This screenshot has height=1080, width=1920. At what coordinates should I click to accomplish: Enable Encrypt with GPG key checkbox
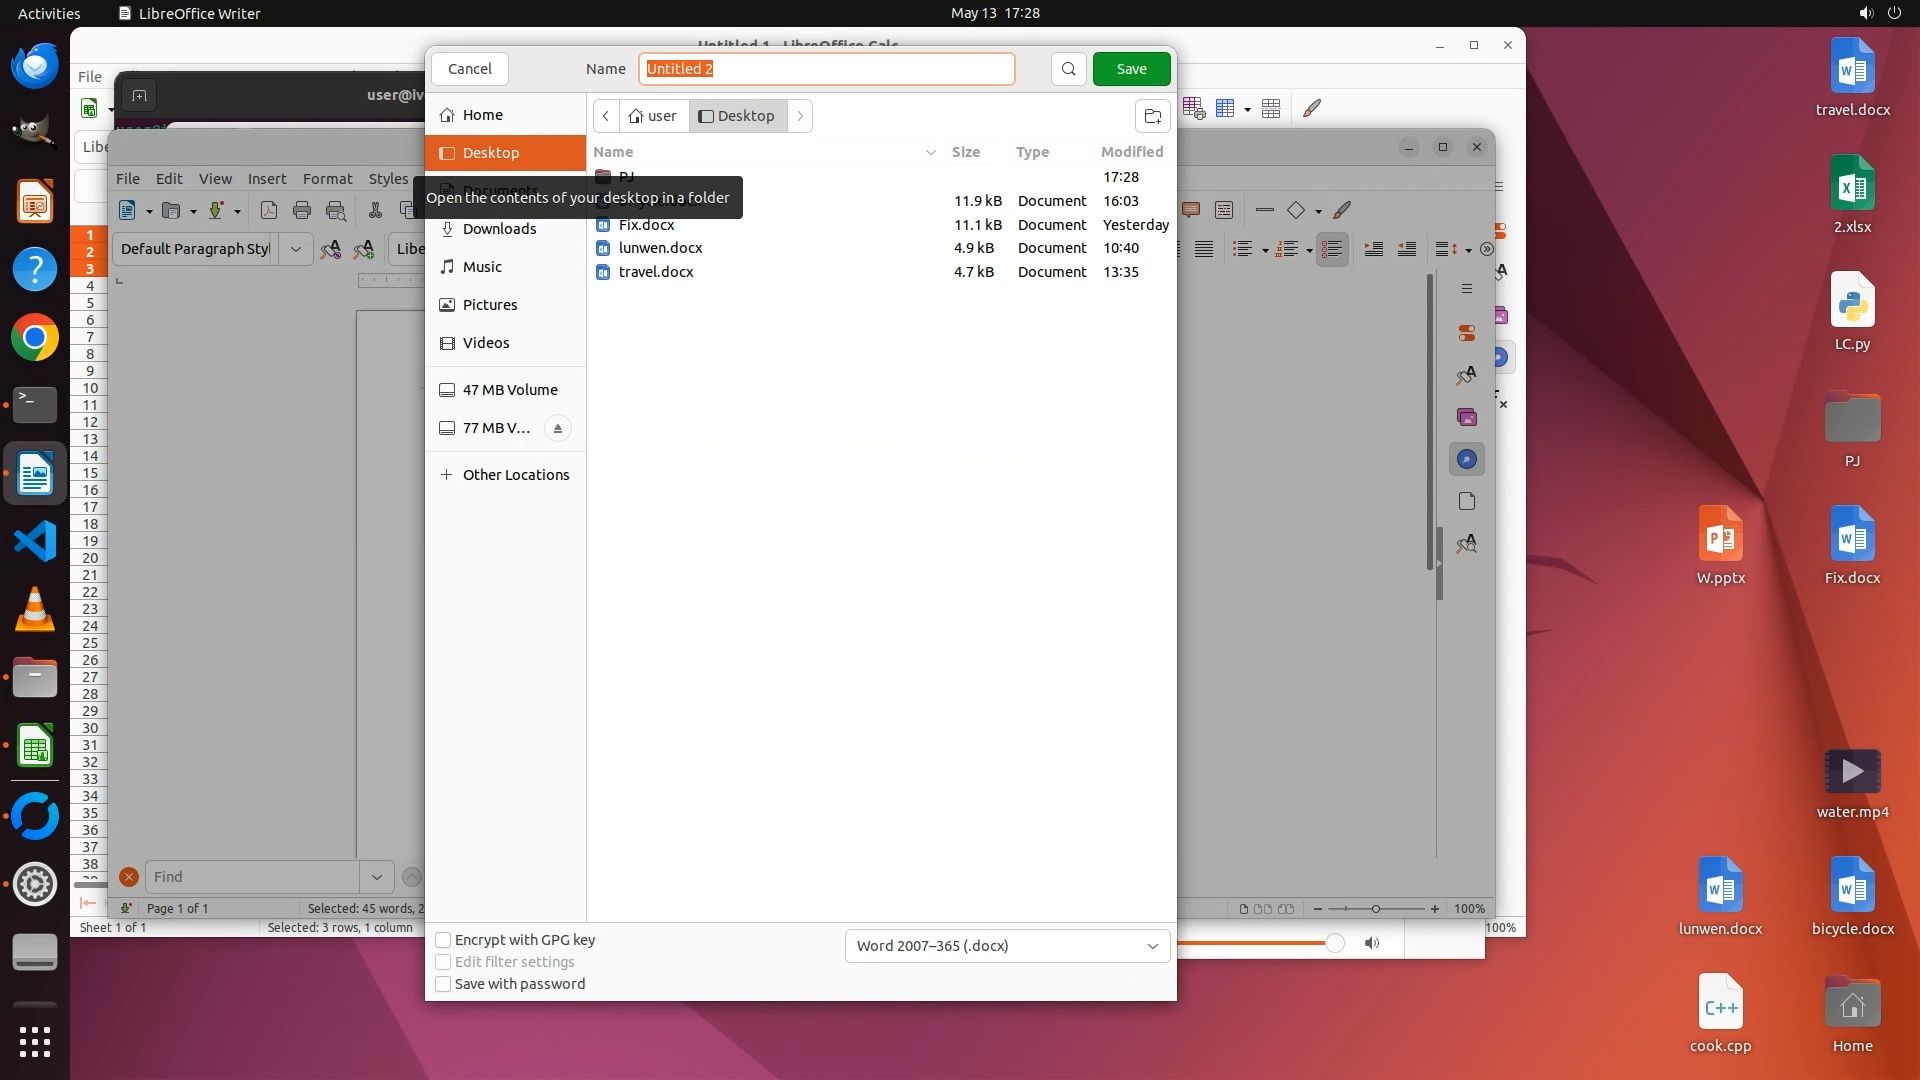[443, 940]
